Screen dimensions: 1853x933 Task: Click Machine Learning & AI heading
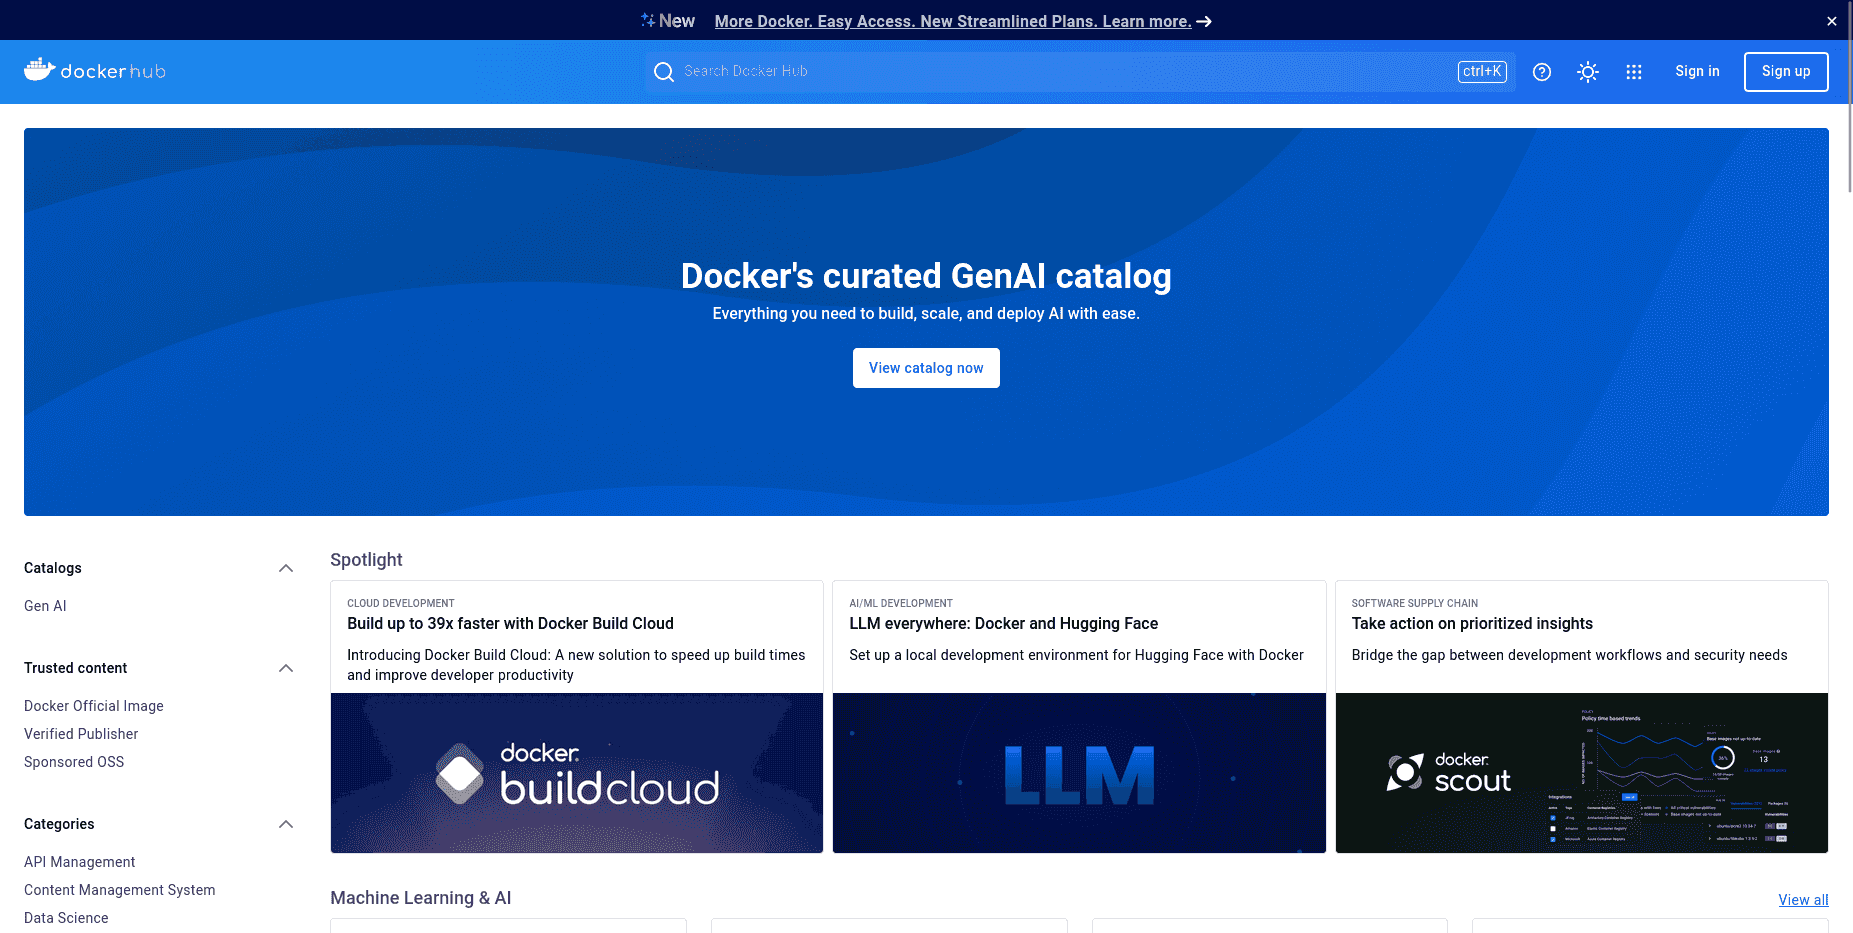[x=421, y=898]
